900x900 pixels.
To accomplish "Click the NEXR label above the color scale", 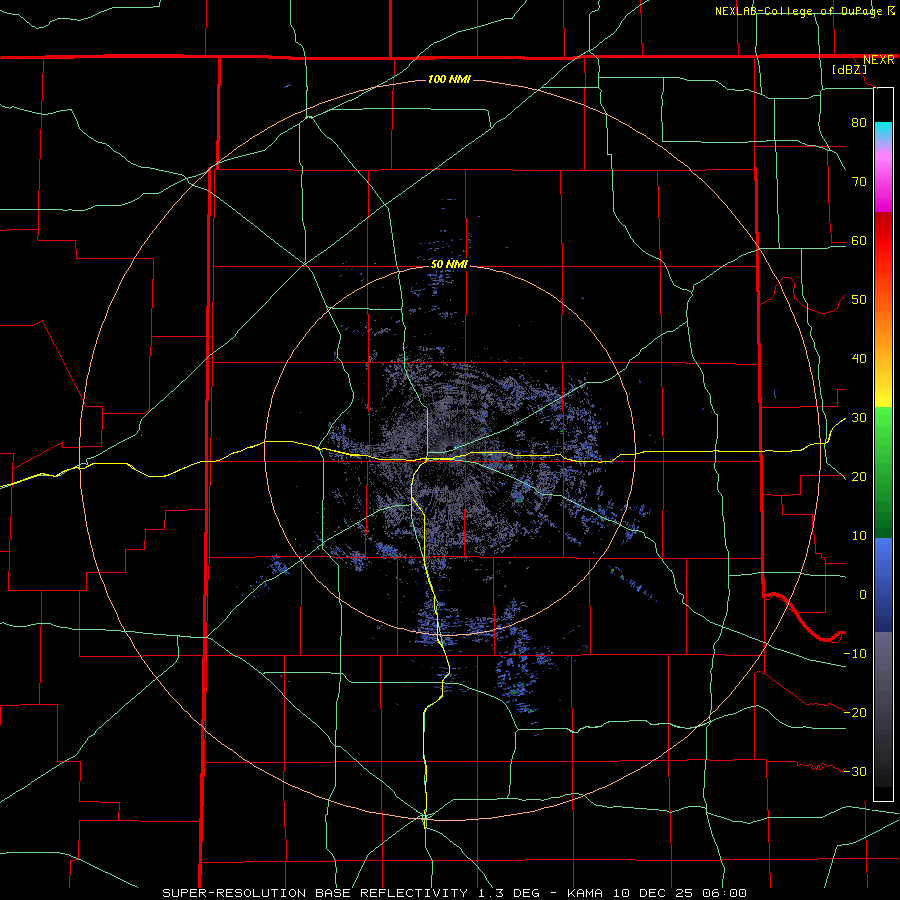I will [878, 60].
